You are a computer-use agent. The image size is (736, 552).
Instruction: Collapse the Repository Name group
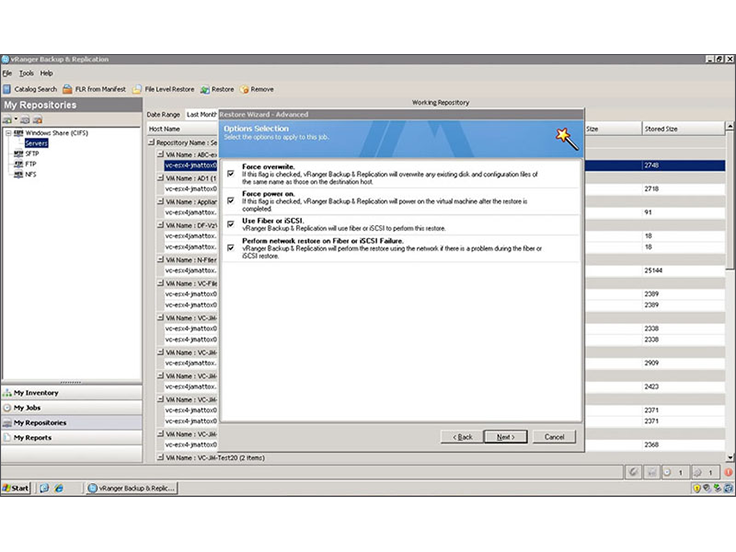pos(151,142)
